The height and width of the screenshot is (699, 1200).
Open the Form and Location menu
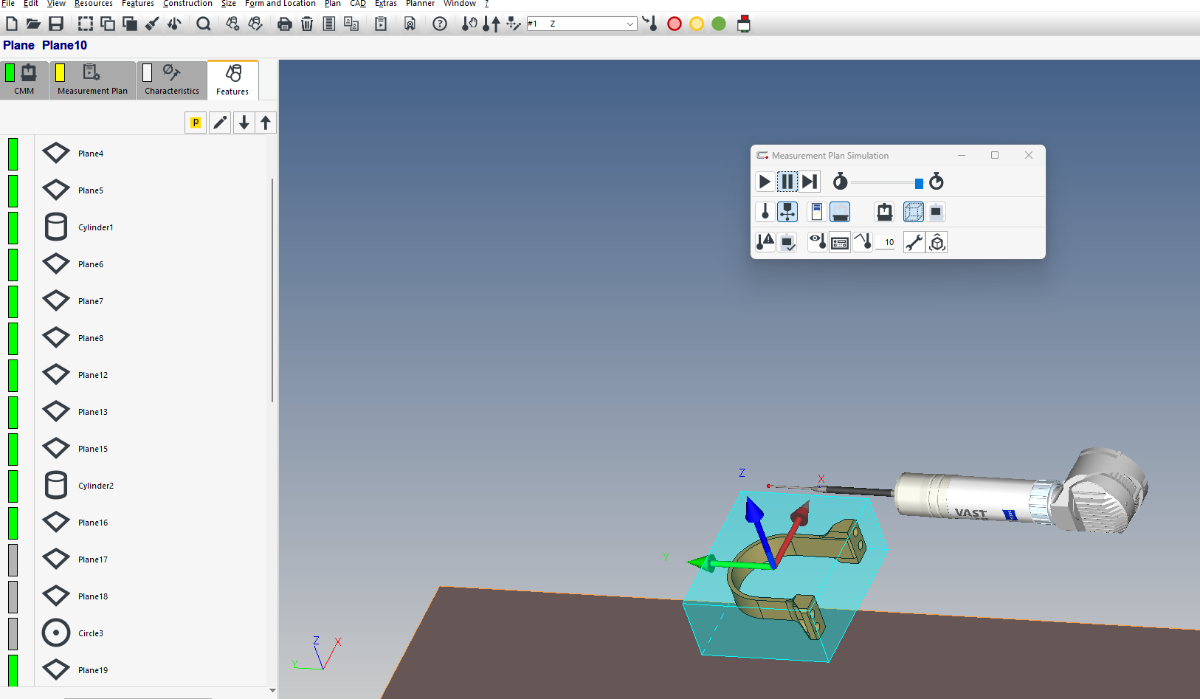click(280, 4)
